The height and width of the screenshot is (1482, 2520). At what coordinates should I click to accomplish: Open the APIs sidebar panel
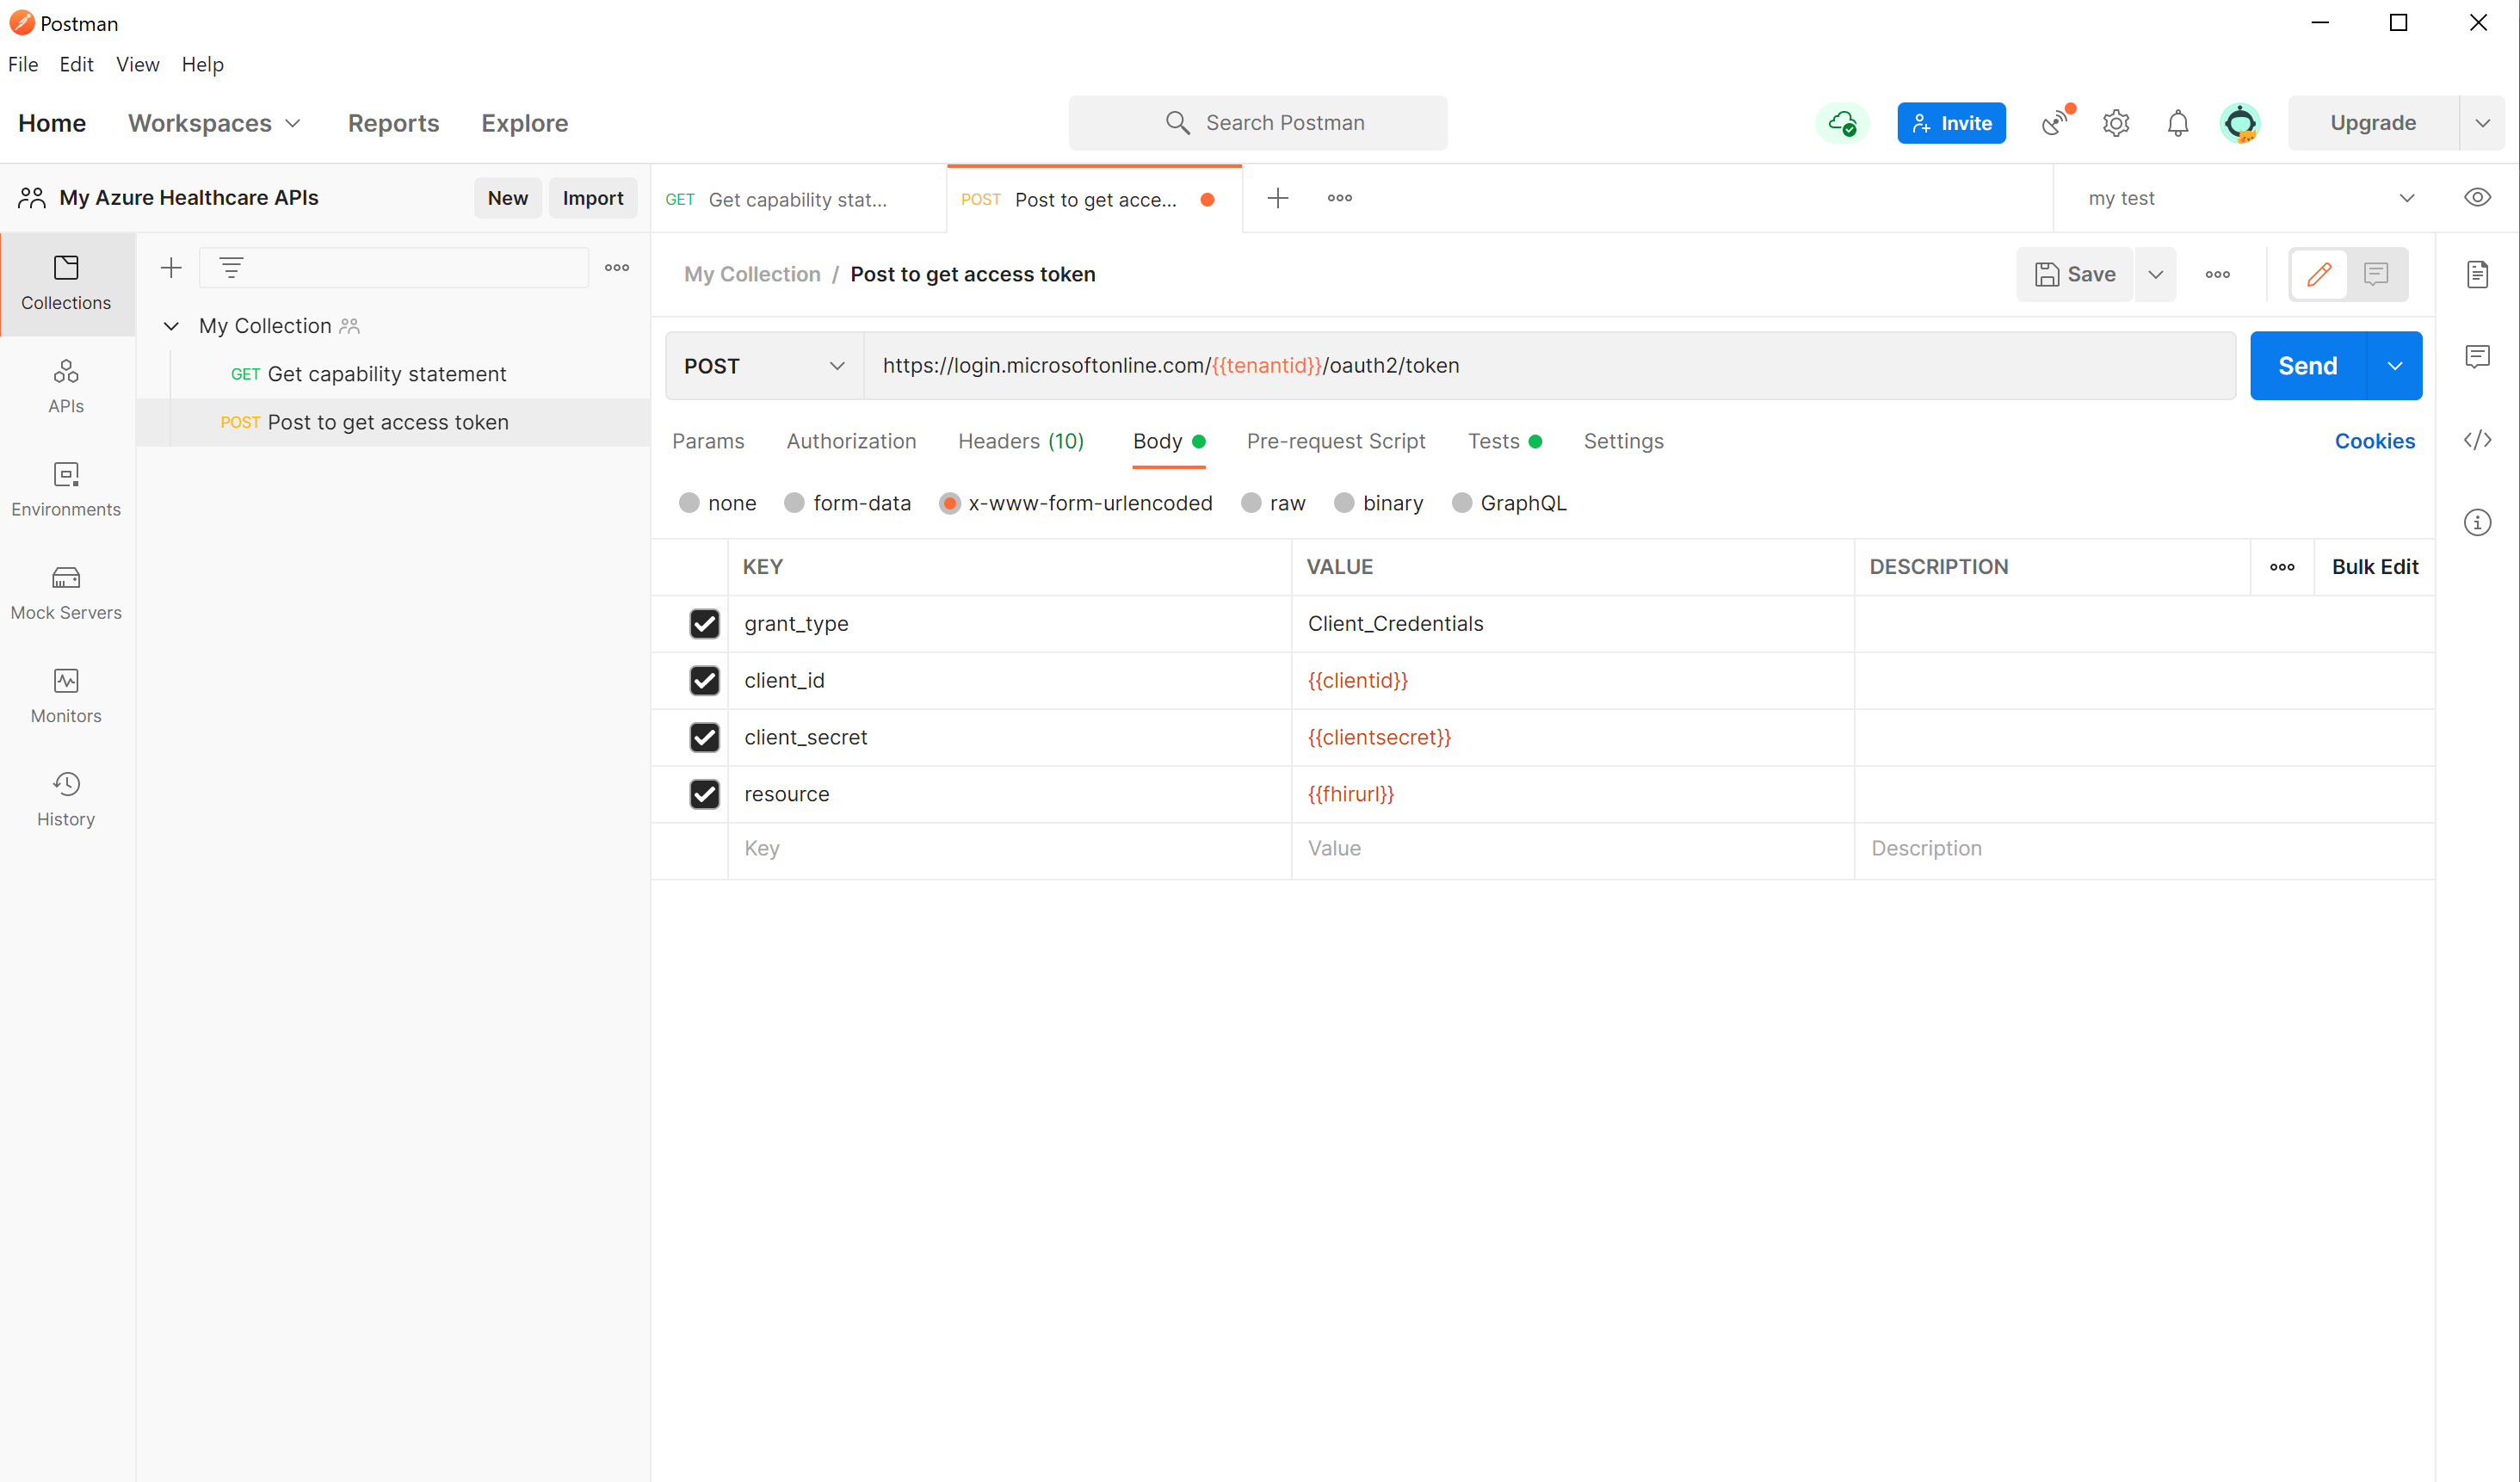point(66,386)
